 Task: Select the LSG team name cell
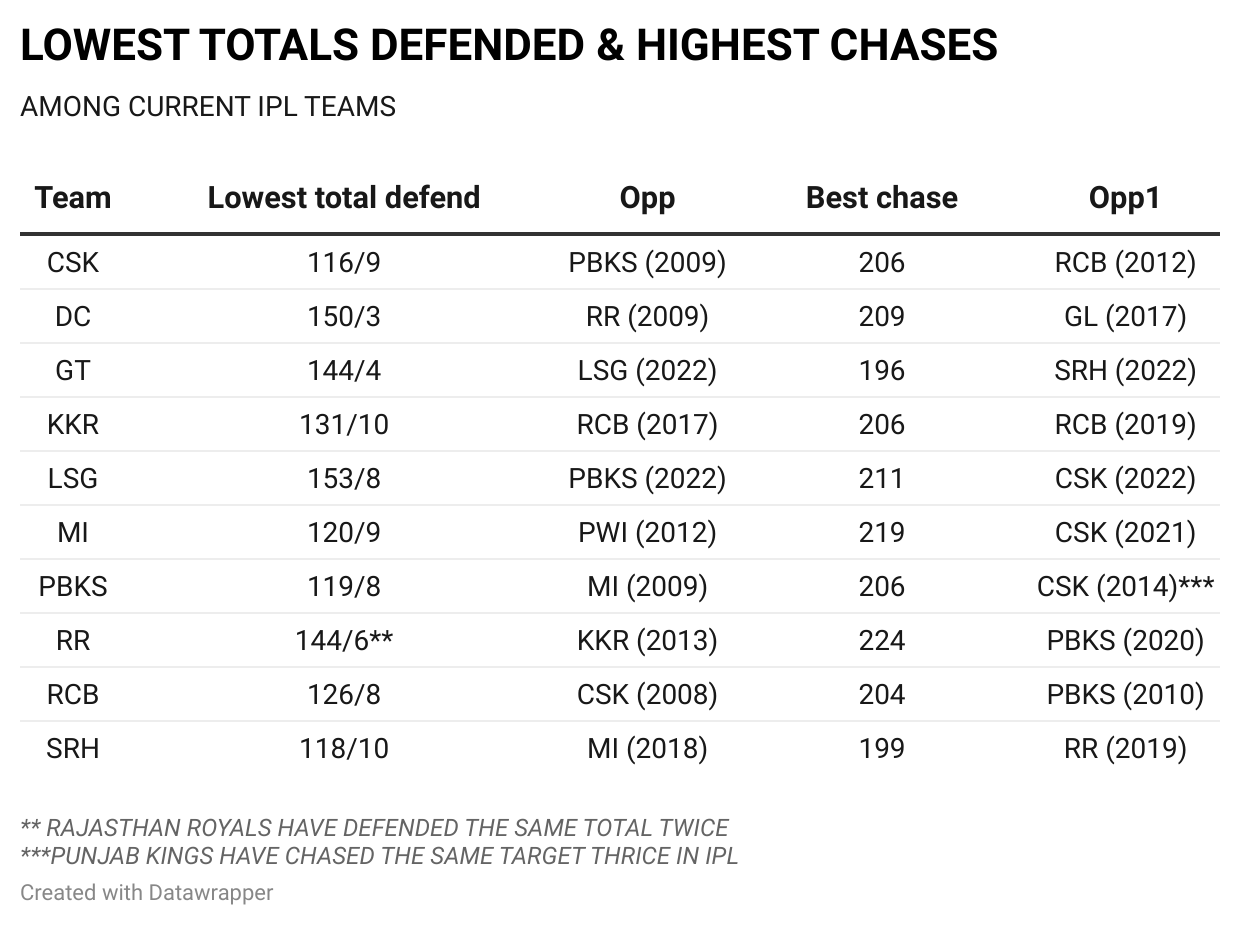tap(73, 479)
